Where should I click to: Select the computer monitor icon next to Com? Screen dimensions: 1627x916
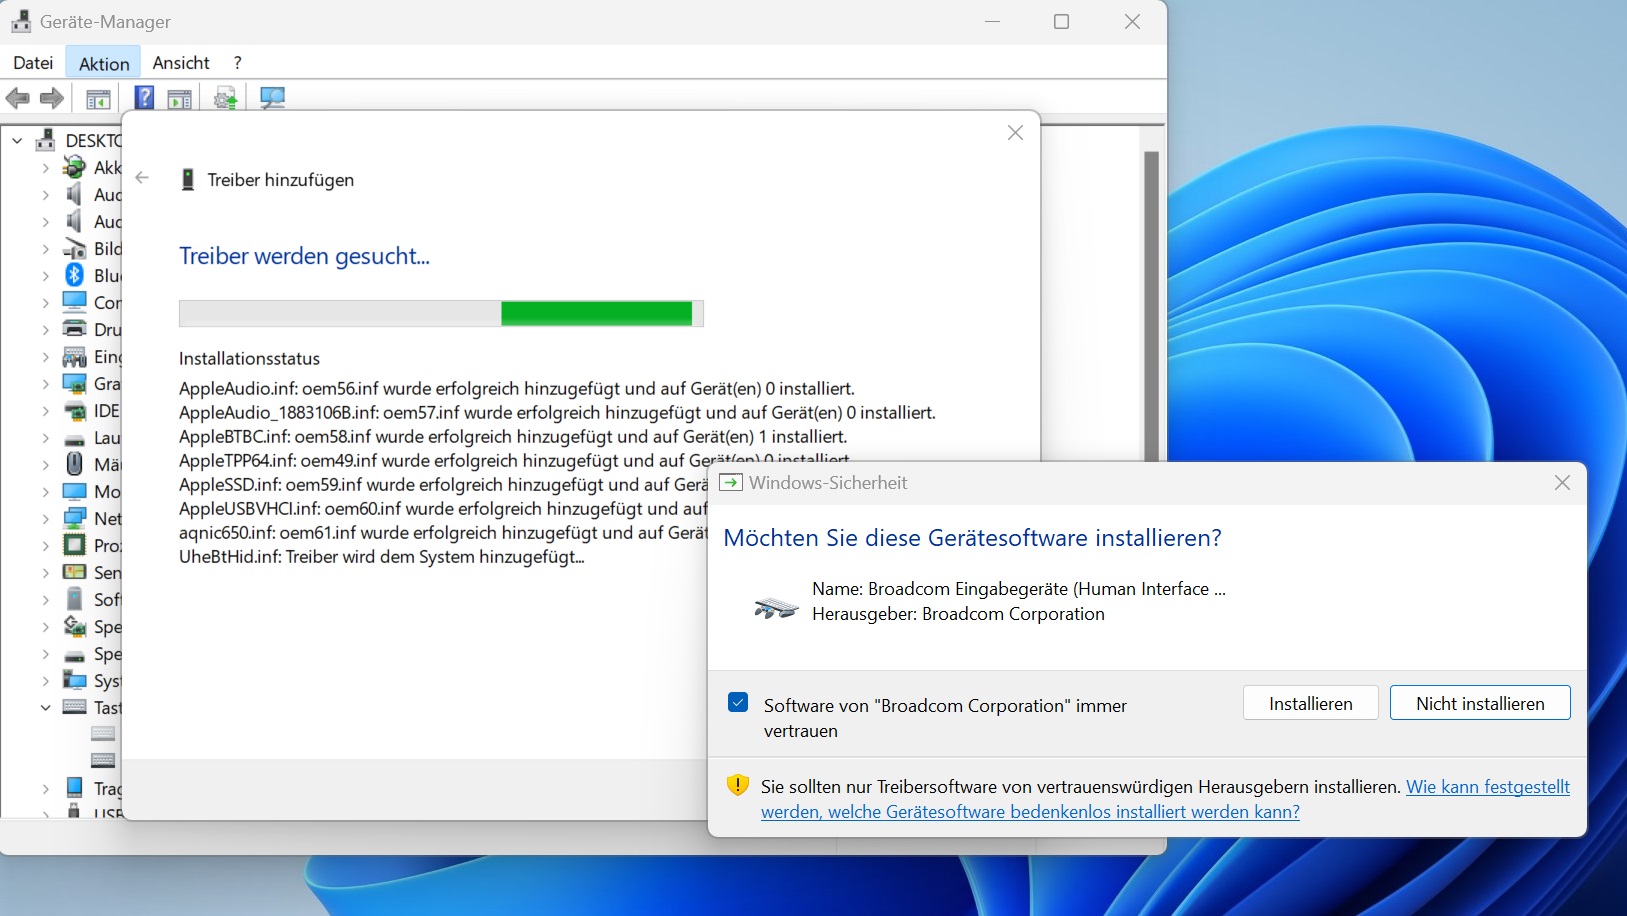tap(74, 302)
